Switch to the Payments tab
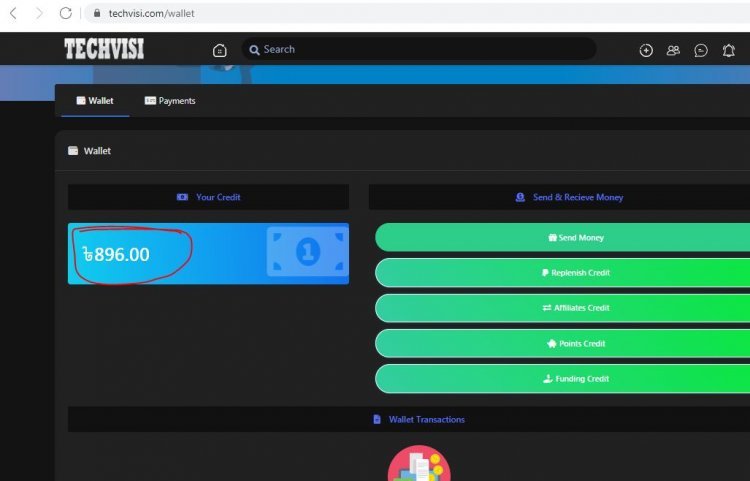750x481 pixels. [x=170, y=101]
